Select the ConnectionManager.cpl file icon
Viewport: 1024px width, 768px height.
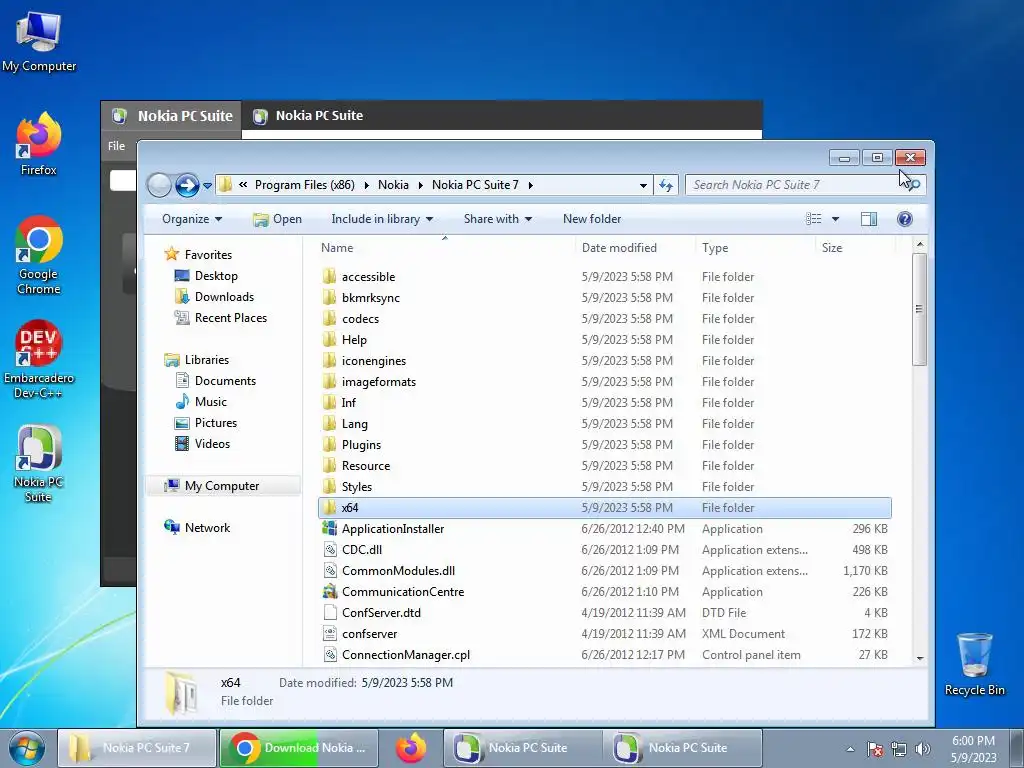(330, 654)
